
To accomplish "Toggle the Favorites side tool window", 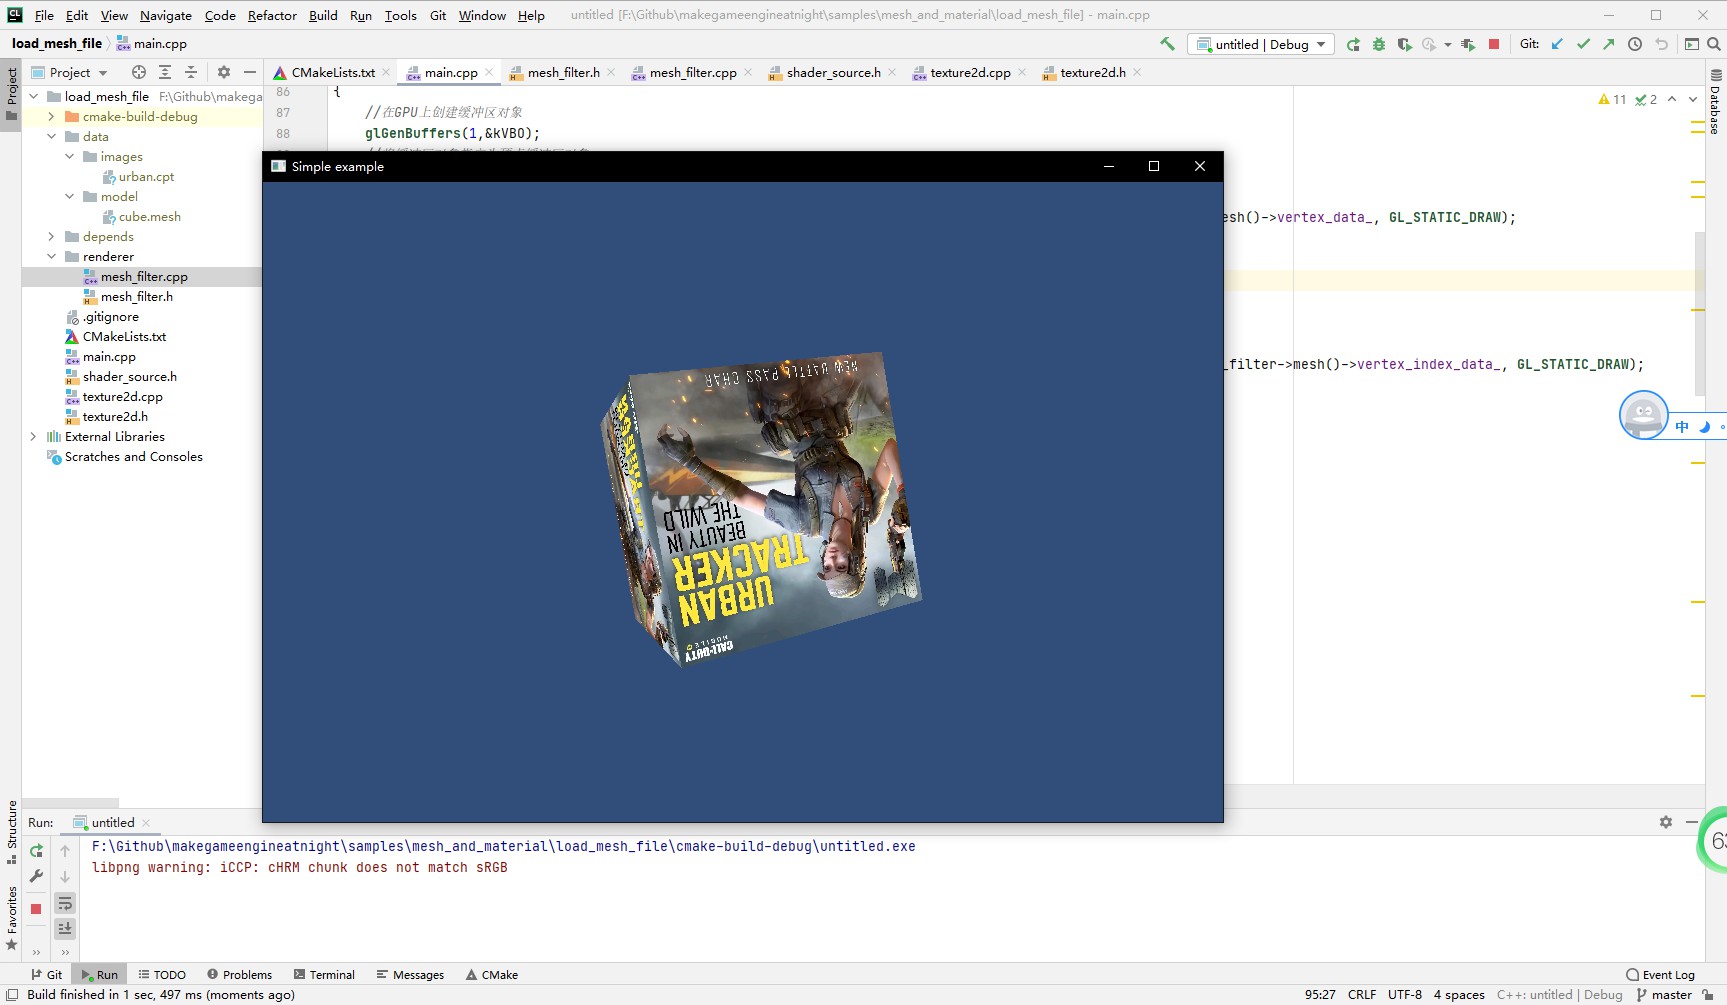I will 11,918.
